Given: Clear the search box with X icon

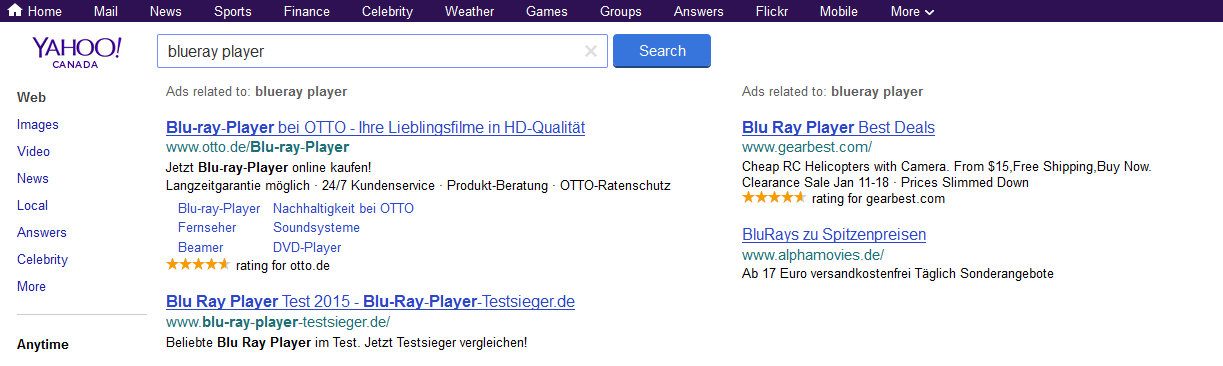Looking at the screenshot, I should (591, 51).
